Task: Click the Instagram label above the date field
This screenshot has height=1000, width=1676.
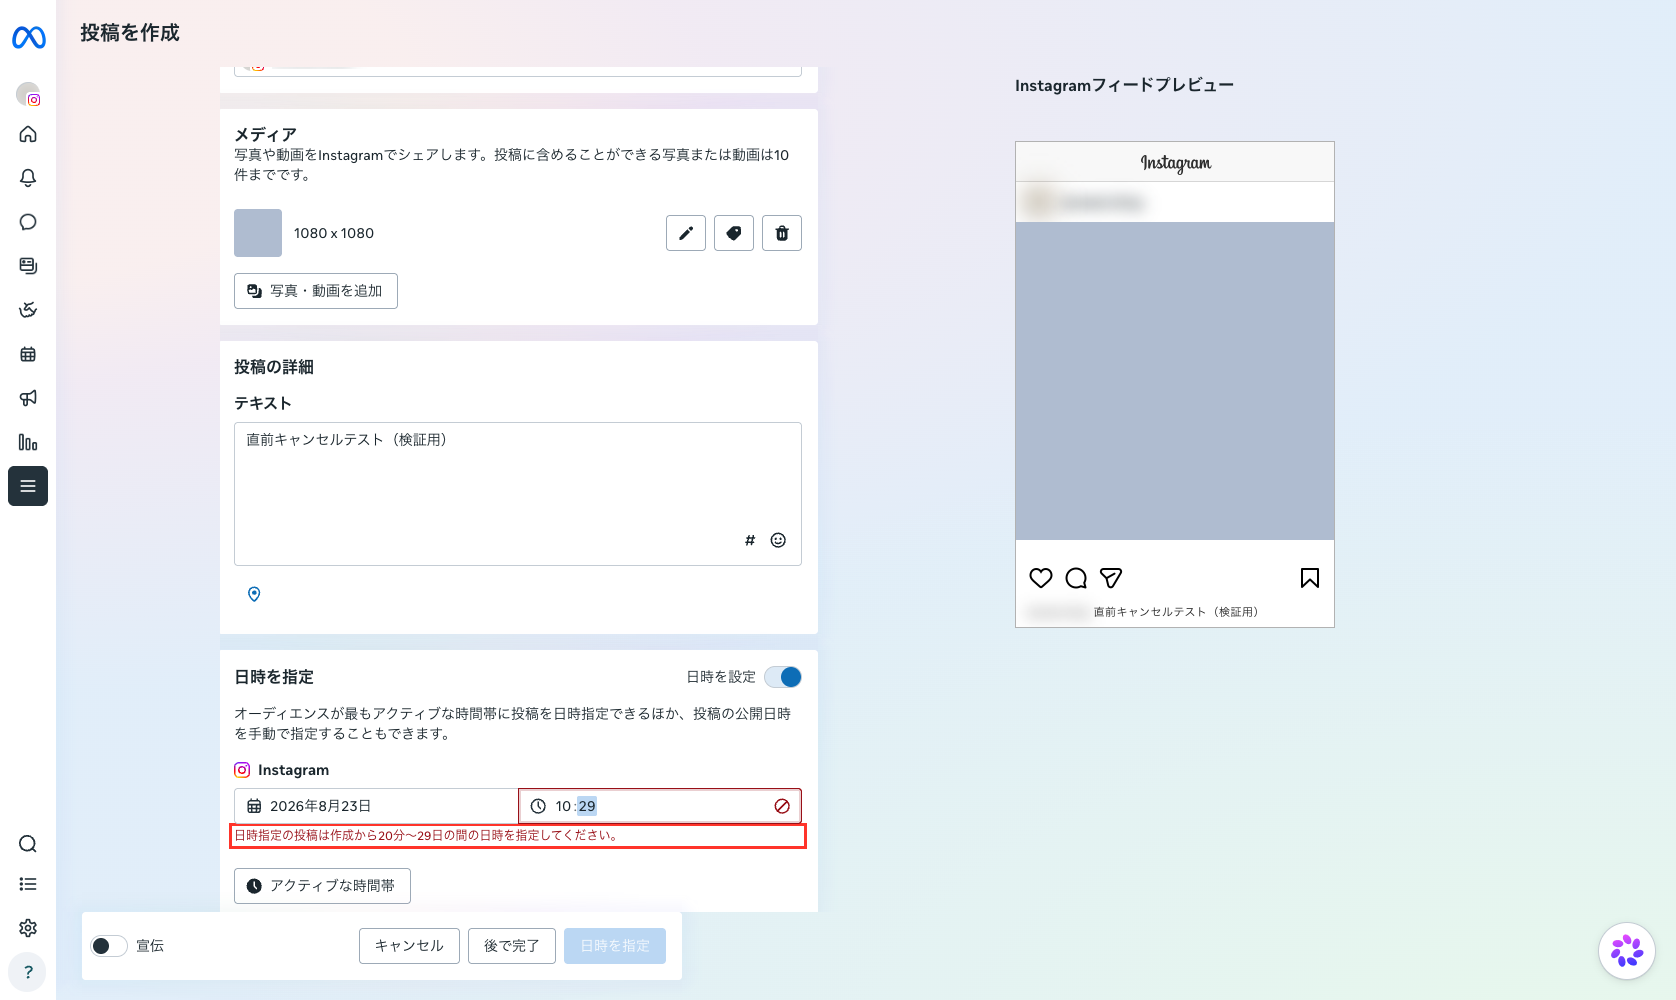Action: (293, 770)
